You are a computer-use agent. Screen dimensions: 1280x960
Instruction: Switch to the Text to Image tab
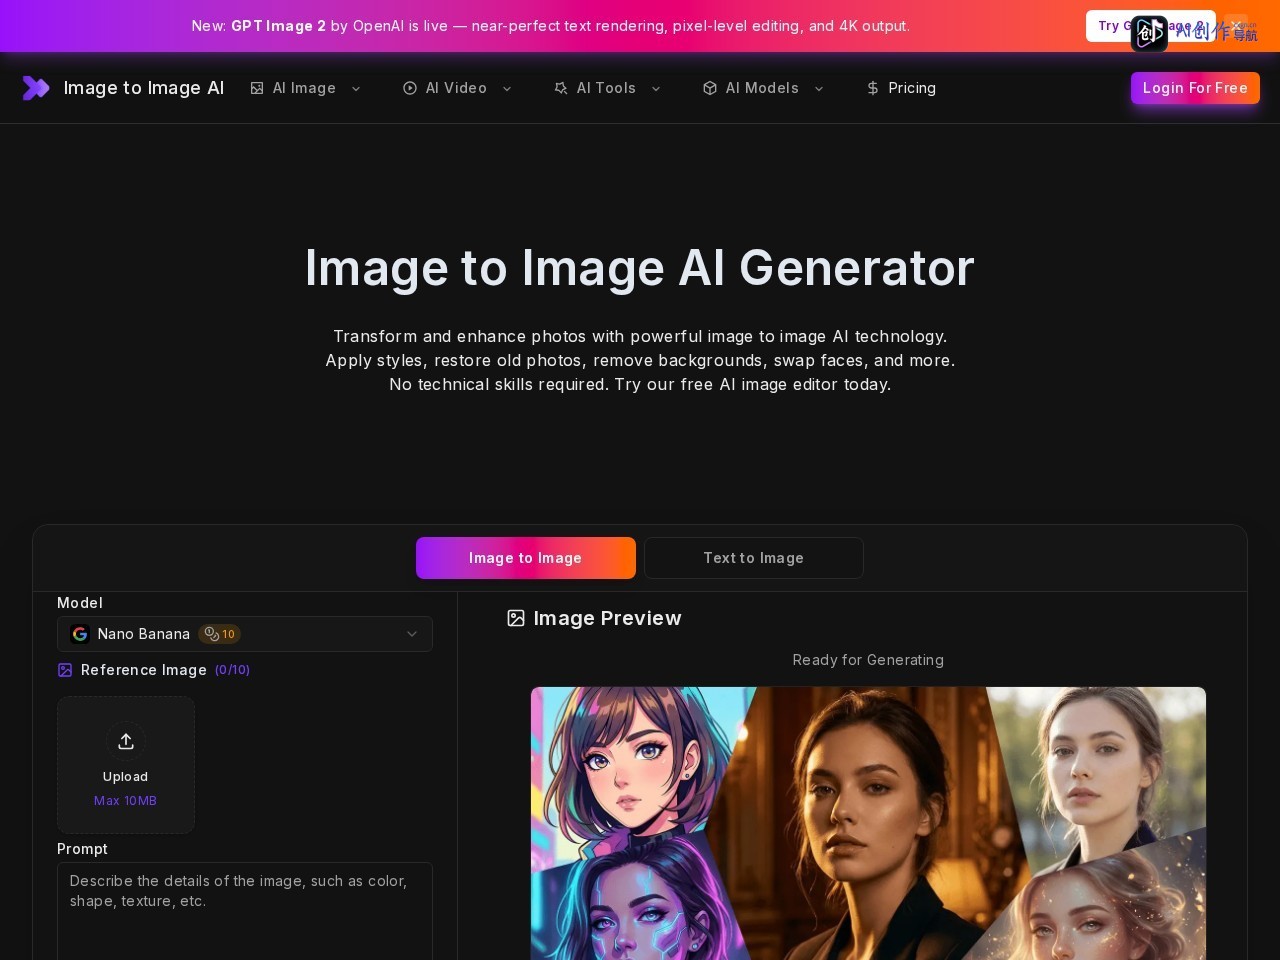[x=754, y=558]
